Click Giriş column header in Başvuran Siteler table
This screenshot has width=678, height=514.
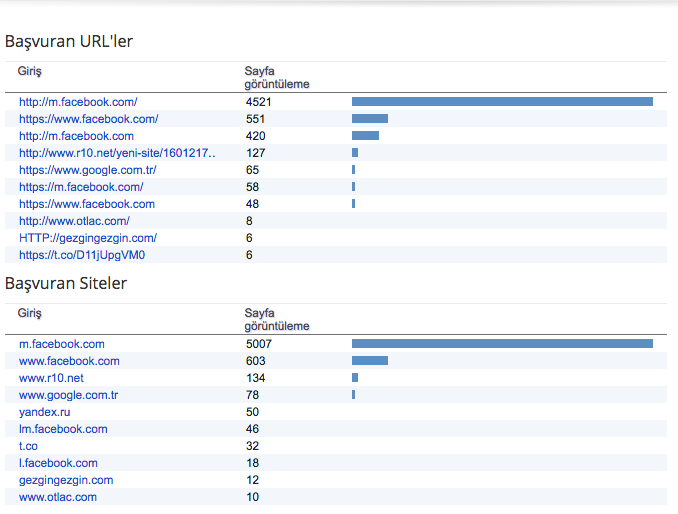(29, 313)
